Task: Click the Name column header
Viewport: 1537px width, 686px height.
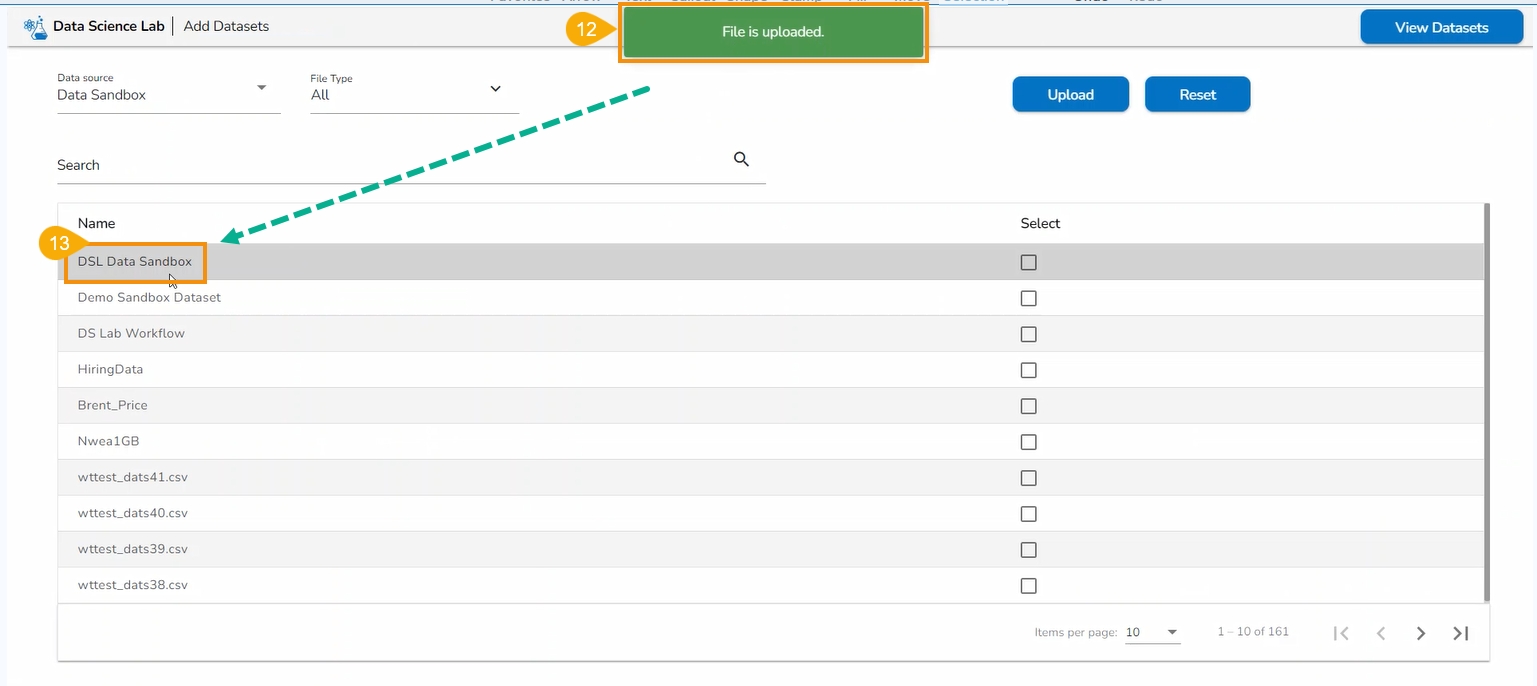Action: (x=97, y=224)
